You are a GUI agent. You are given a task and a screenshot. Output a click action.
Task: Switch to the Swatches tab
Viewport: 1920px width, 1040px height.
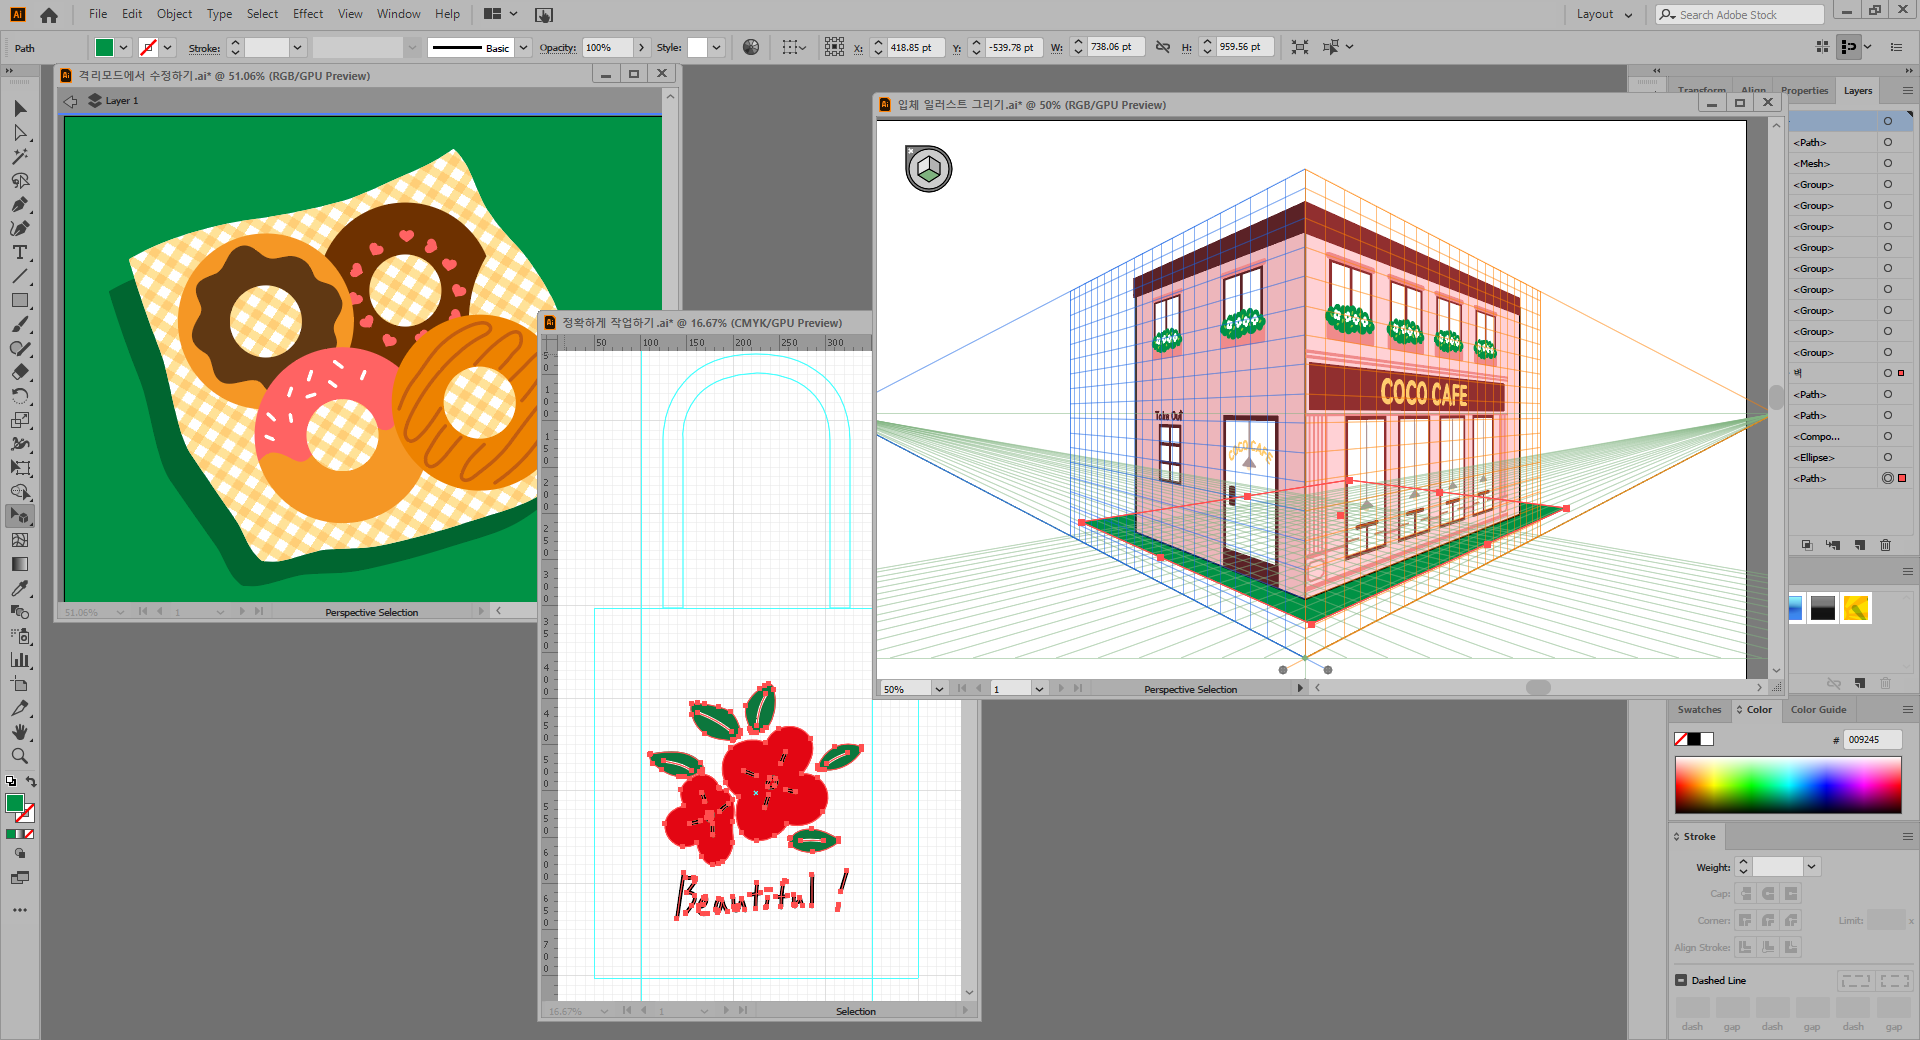[x=1699, y=710]
